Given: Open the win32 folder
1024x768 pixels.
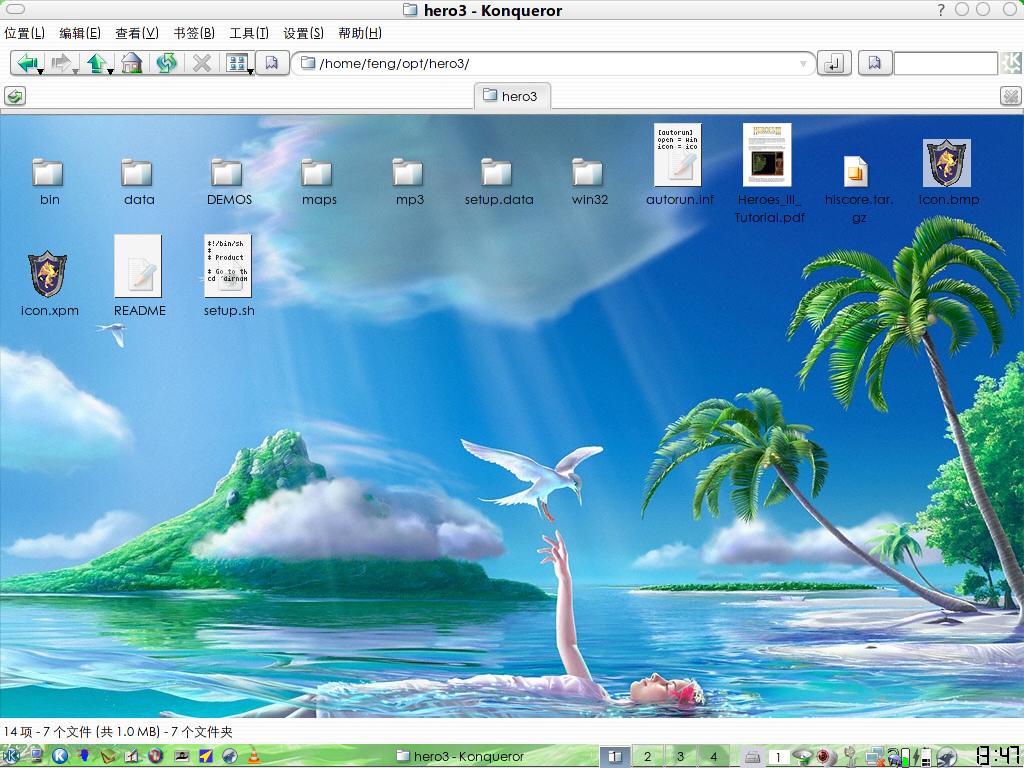Looking at the screenshot, I should pos(589,181).
